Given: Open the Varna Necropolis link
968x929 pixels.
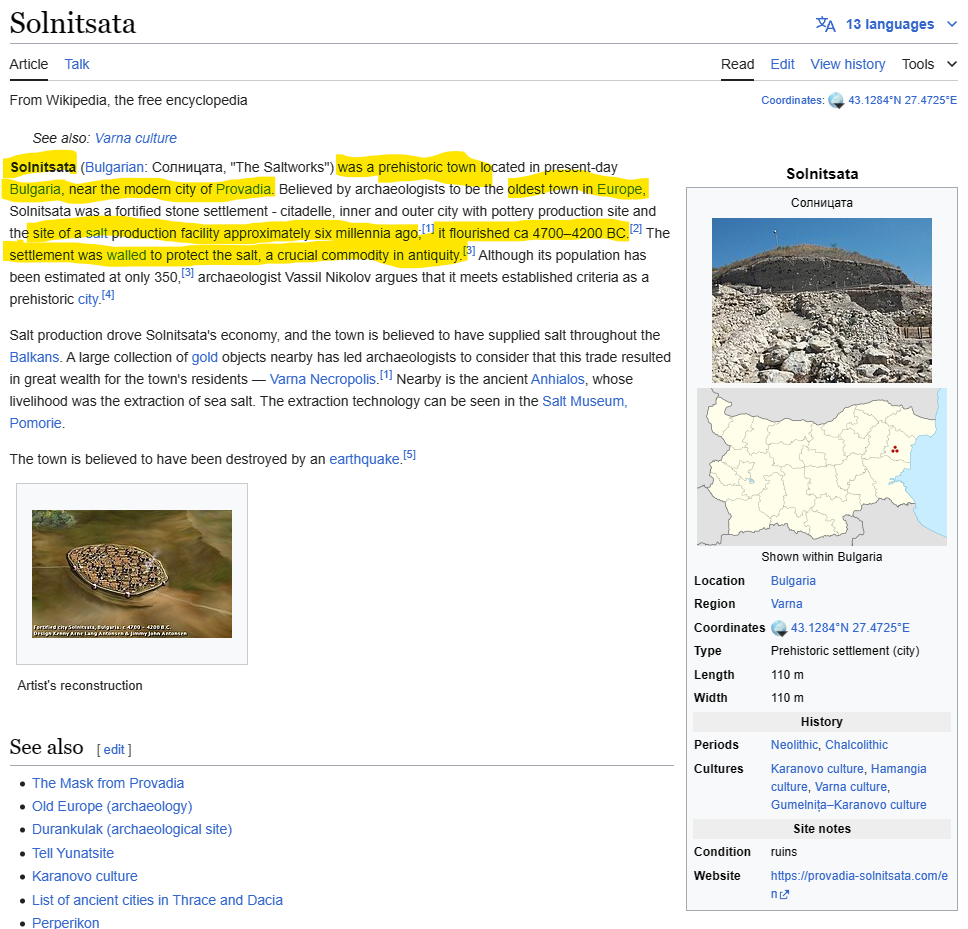Looking at the screenshot, I should pos(322,379).
